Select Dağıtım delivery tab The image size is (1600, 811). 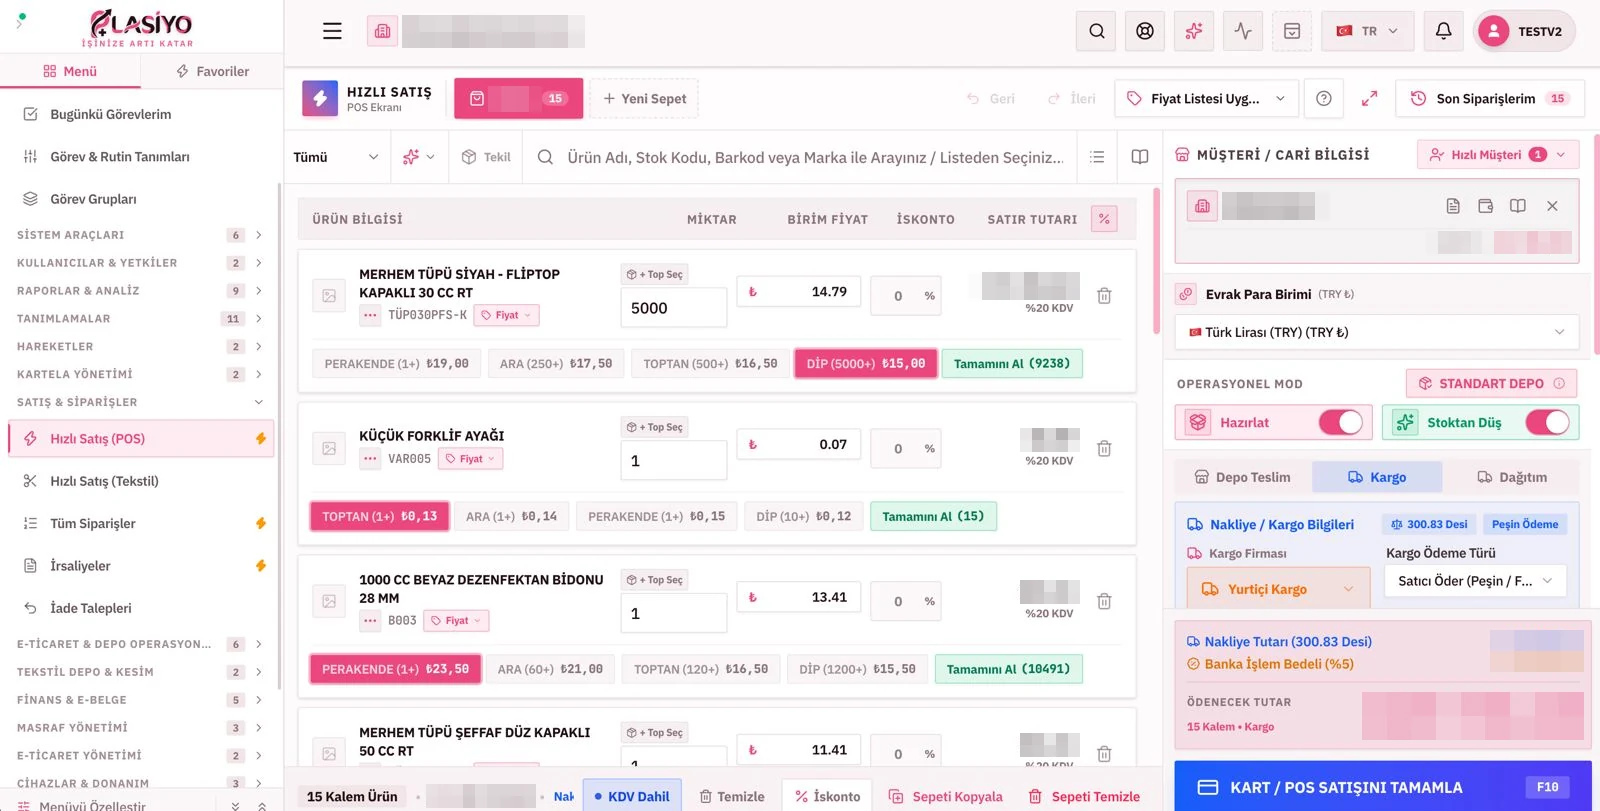pyautogui.click(x=1511, y=477)
